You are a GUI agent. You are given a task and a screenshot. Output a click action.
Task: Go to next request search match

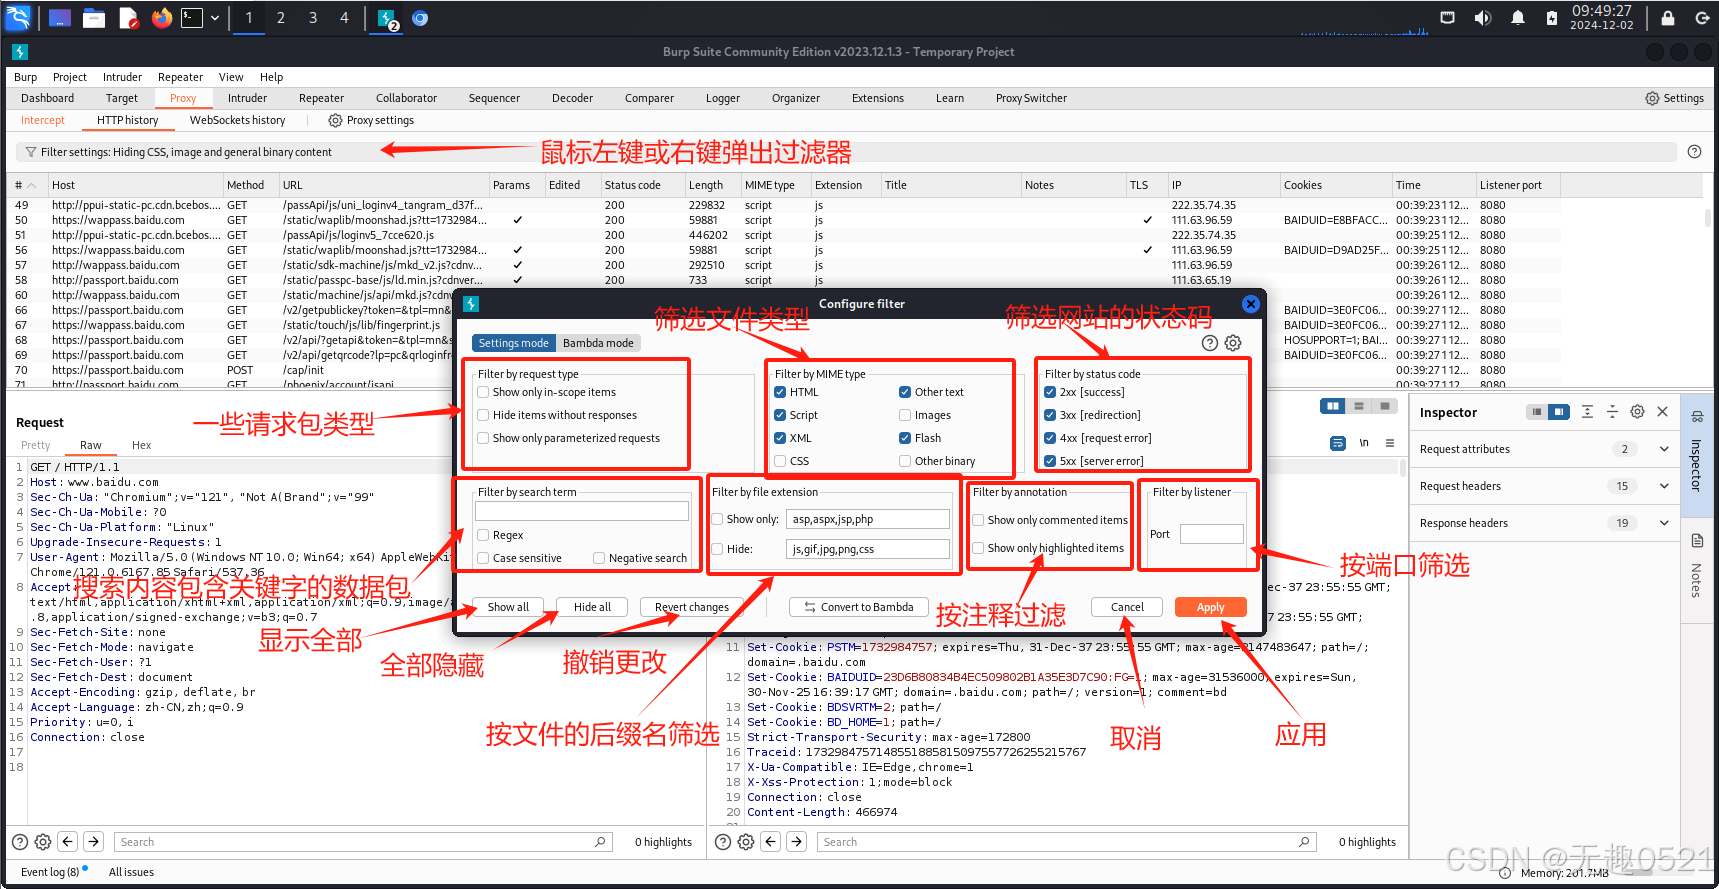pyautogui.click(x=93, y=842)
